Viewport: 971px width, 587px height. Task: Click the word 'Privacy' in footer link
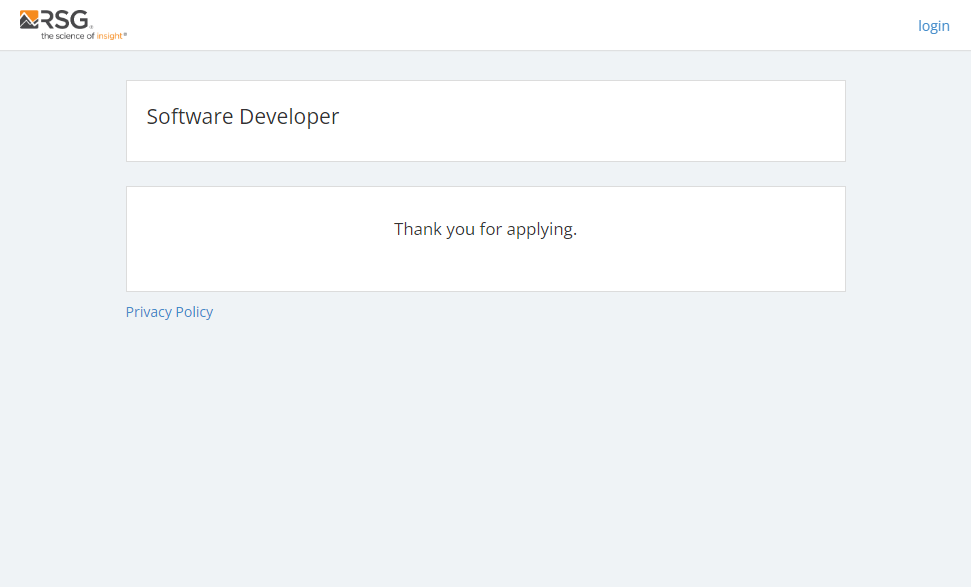[x=148, y=312]
